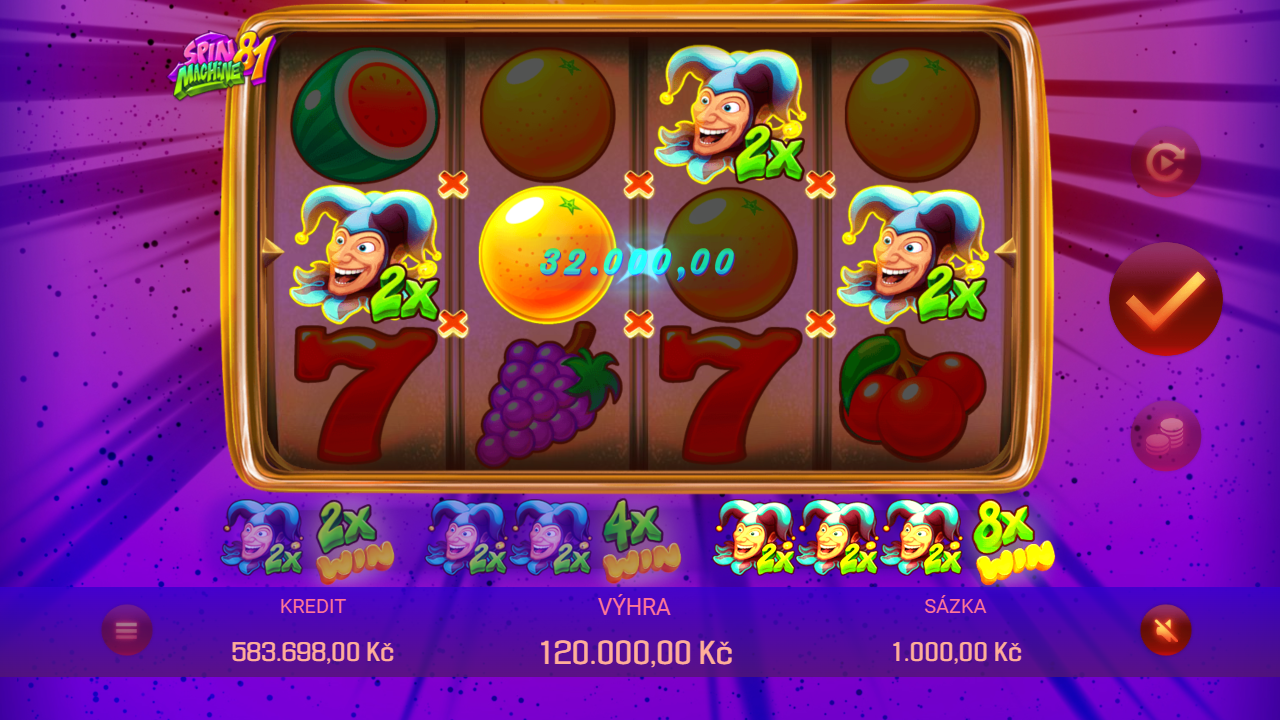Click the 8x WIN three jokers indicator
Image resolution: width=1280 pixels, height=720 pixels.
tap(884, 541)
